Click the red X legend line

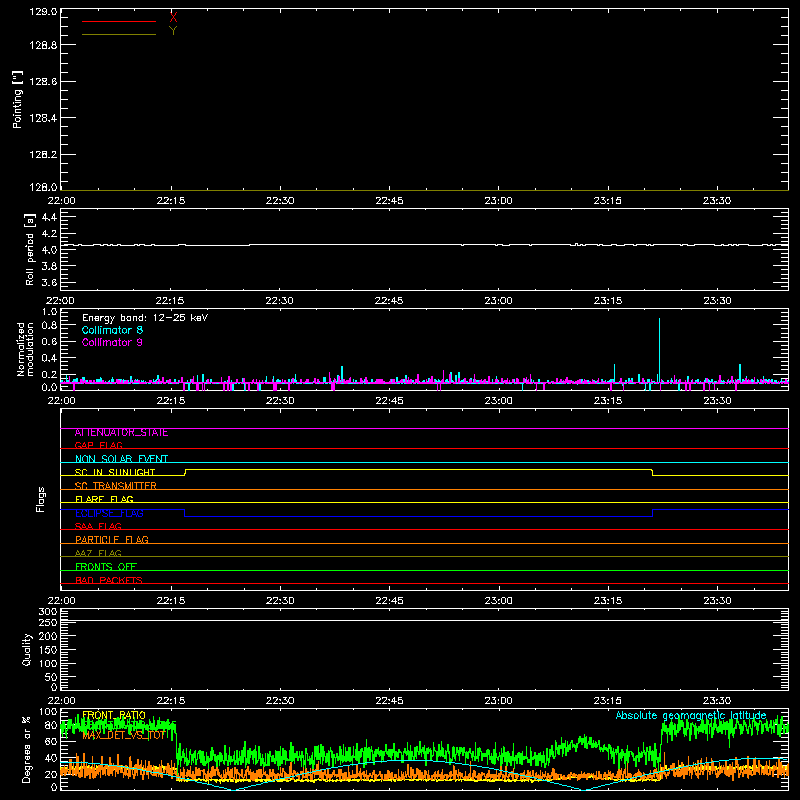(x=119, y=21)
